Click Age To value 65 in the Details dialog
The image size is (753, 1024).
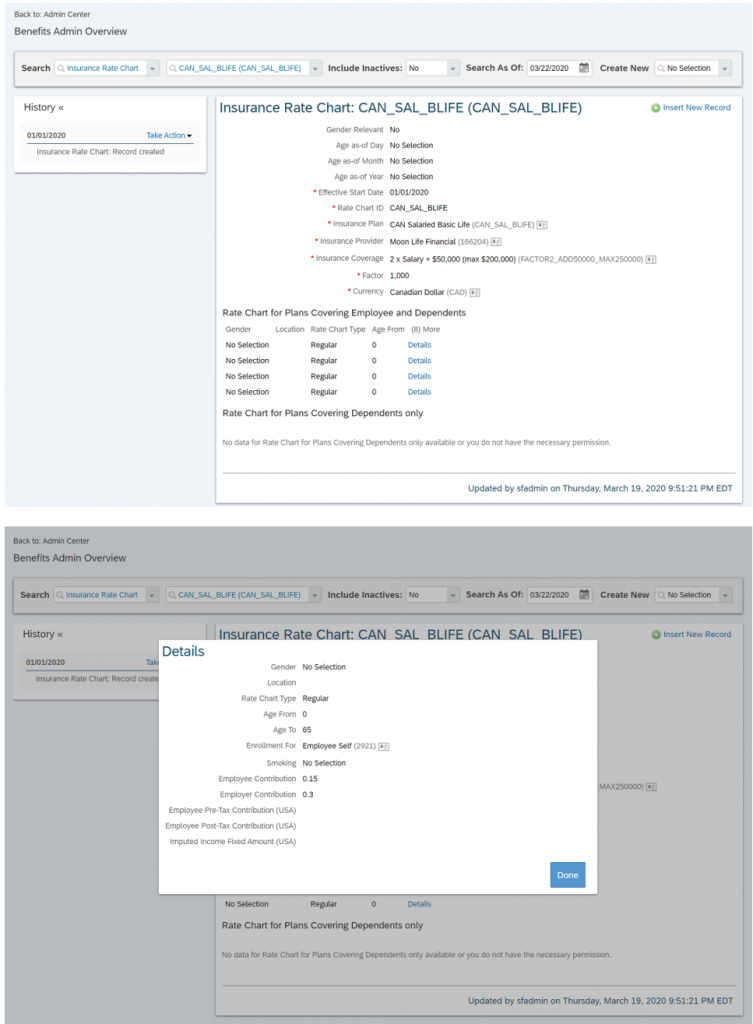point(307,730)
